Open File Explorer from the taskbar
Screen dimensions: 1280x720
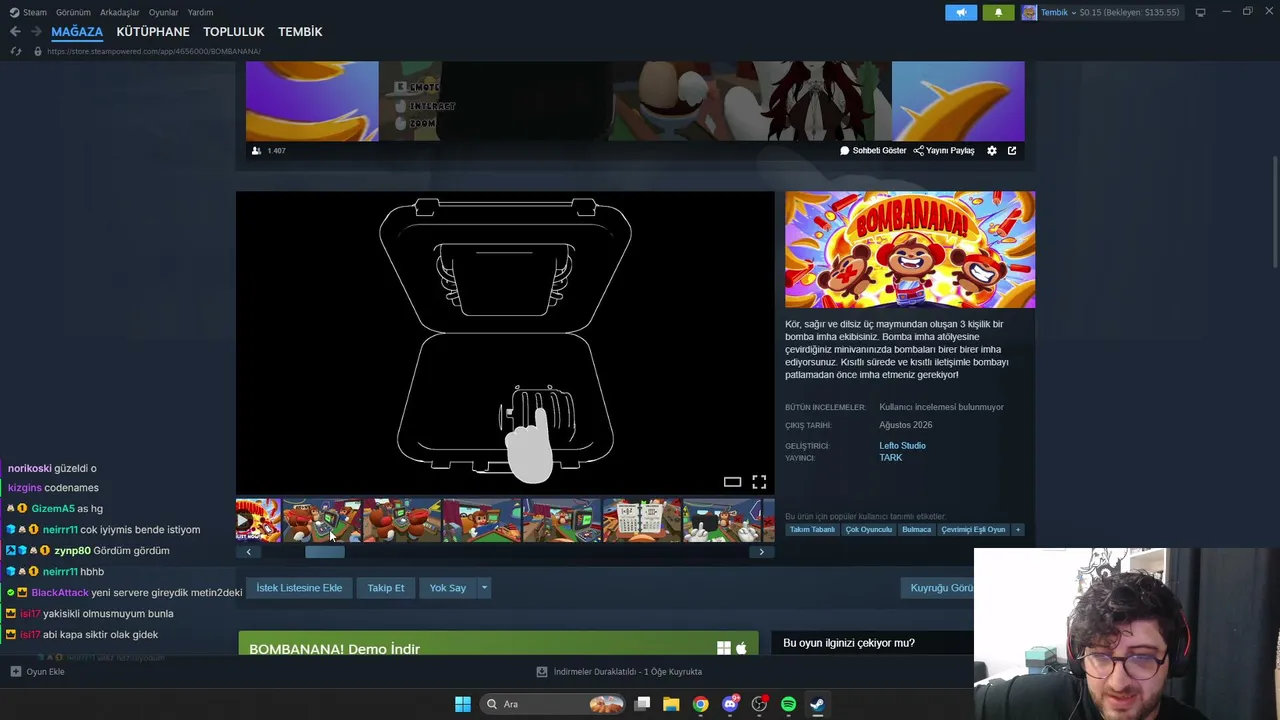[x=671, y=704]
